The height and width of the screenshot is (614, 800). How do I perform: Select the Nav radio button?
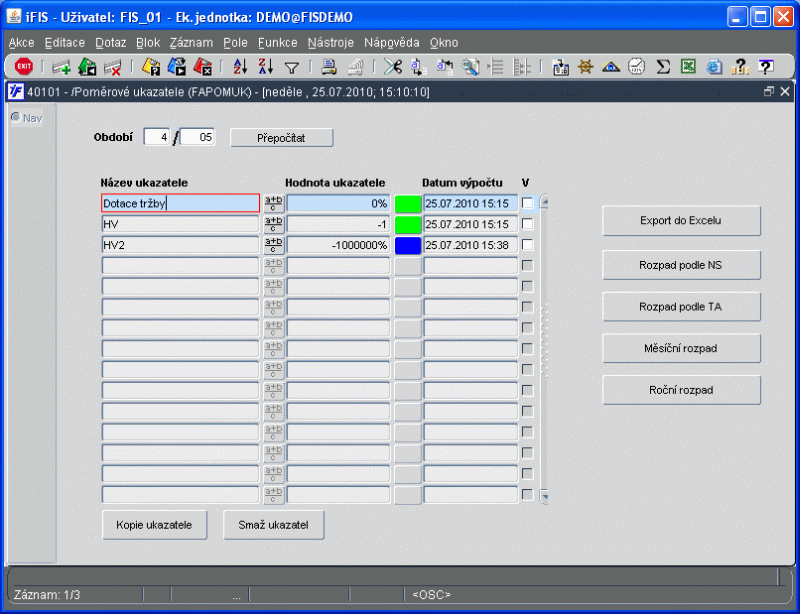click(16, 117)
